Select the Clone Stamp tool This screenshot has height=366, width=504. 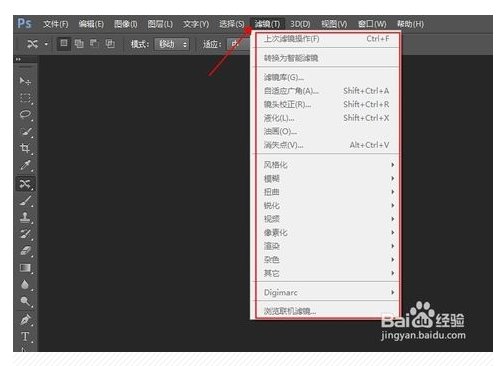pos(25,217)
